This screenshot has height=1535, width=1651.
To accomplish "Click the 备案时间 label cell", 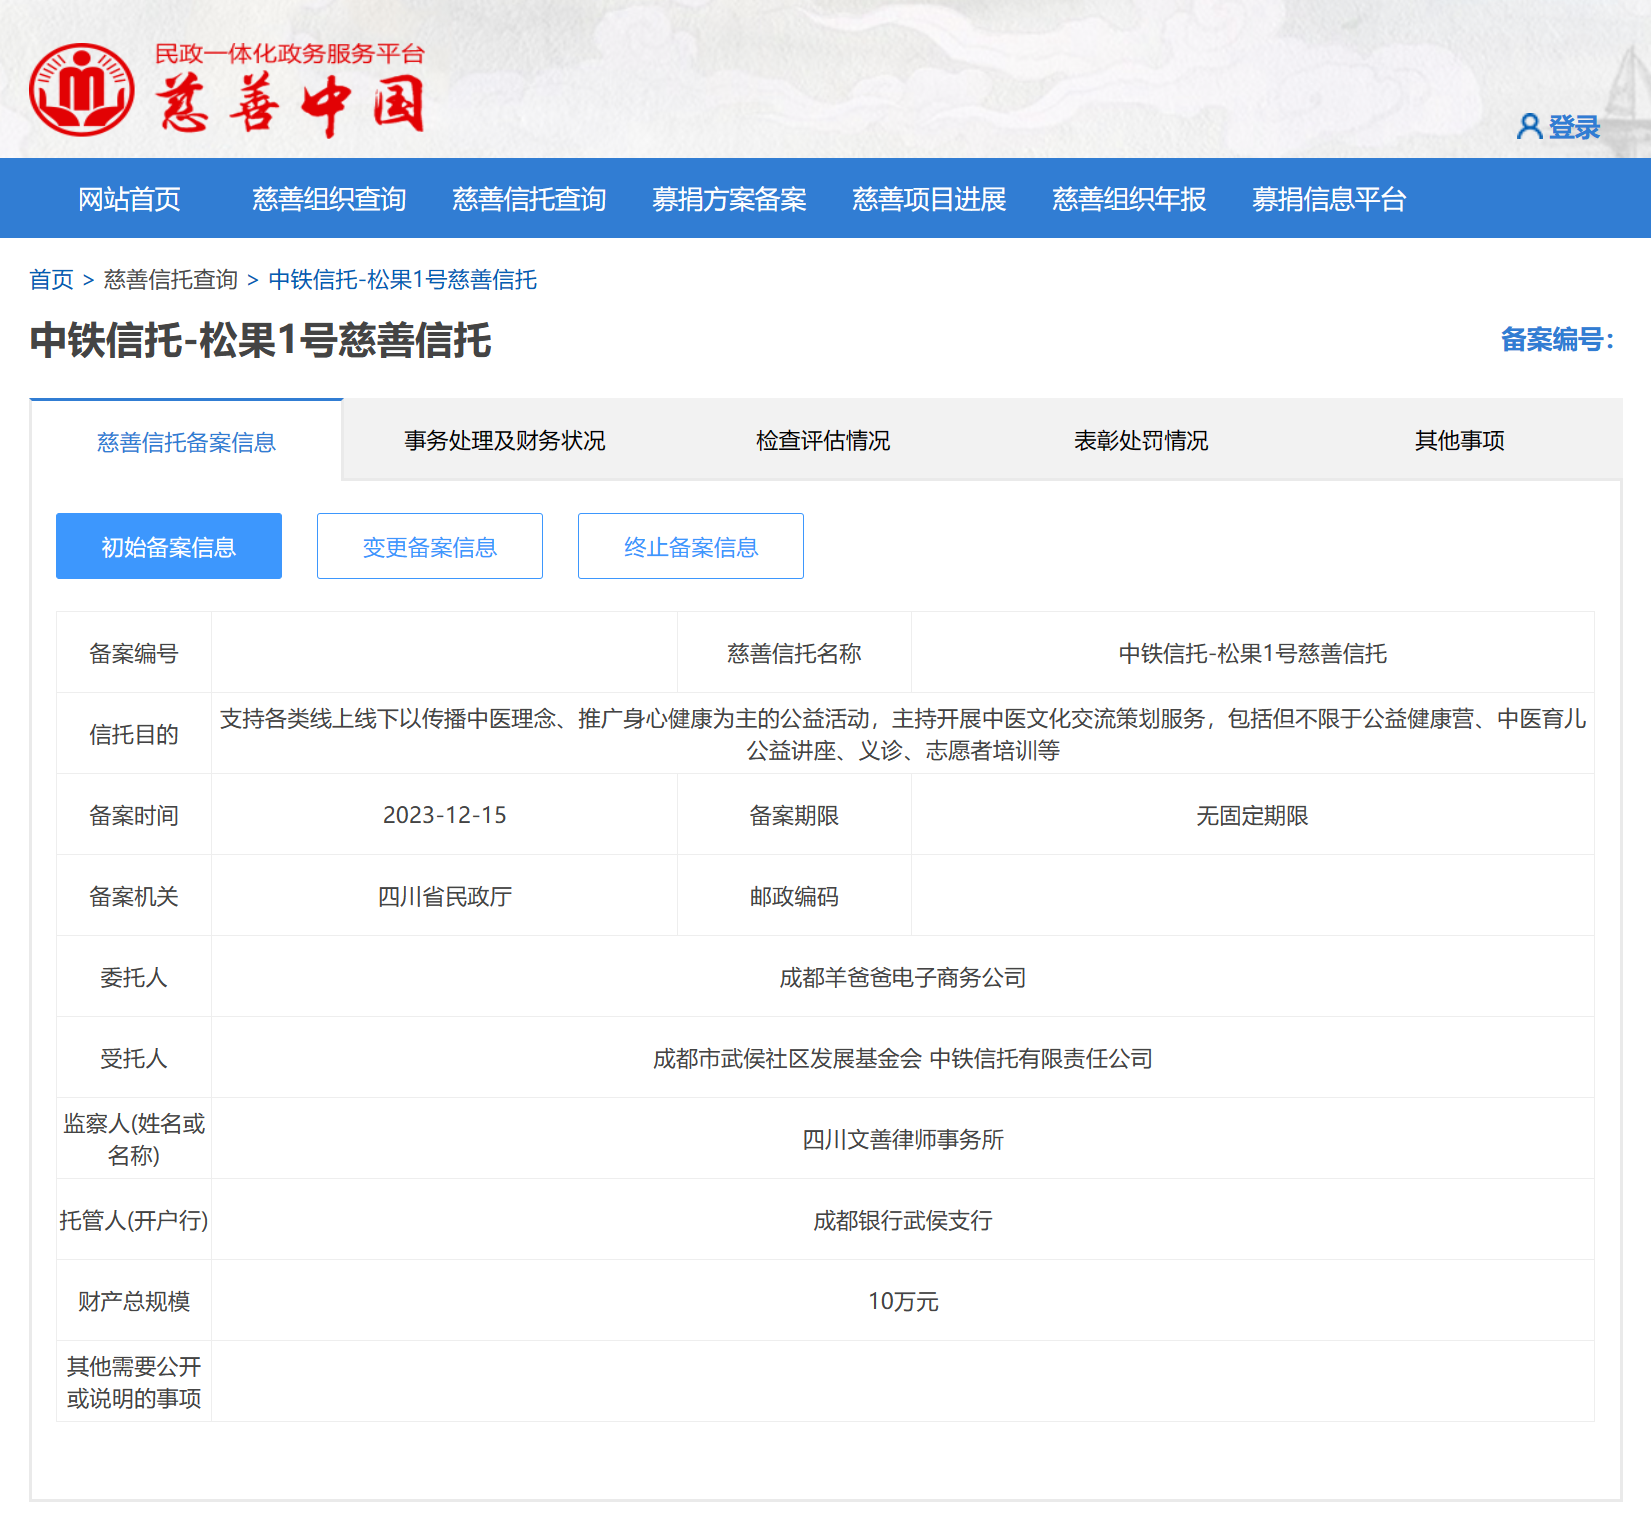I will point(134,815).
